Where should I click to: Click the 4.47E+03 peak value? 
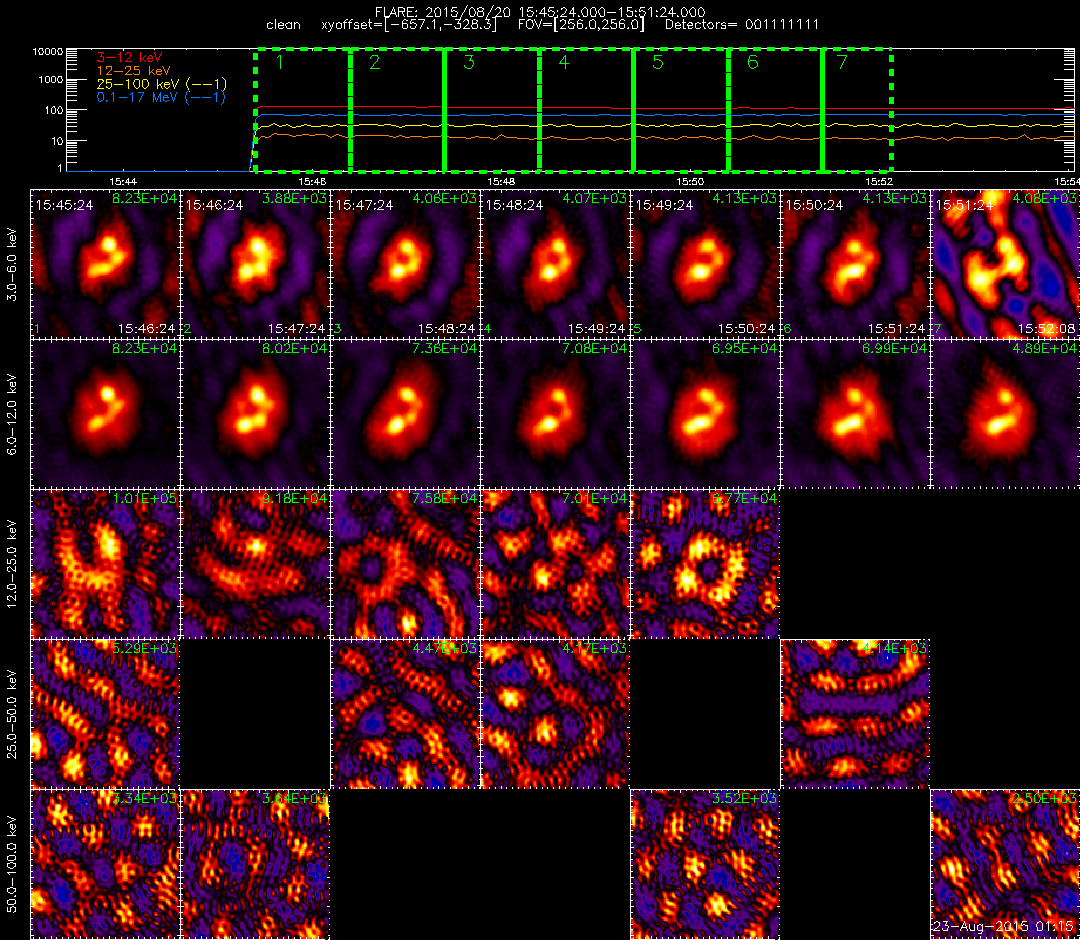point(445,648)
